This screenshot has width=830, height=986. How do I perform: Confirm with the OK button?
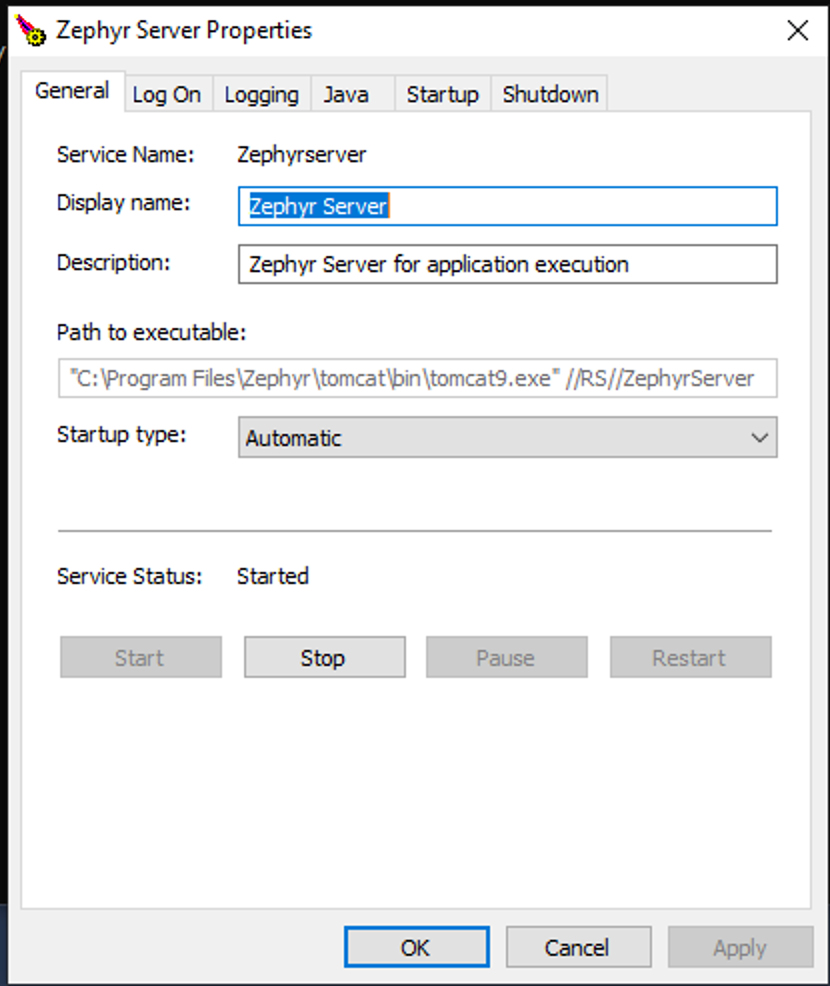pyautogui.click(x=416, y=948)
